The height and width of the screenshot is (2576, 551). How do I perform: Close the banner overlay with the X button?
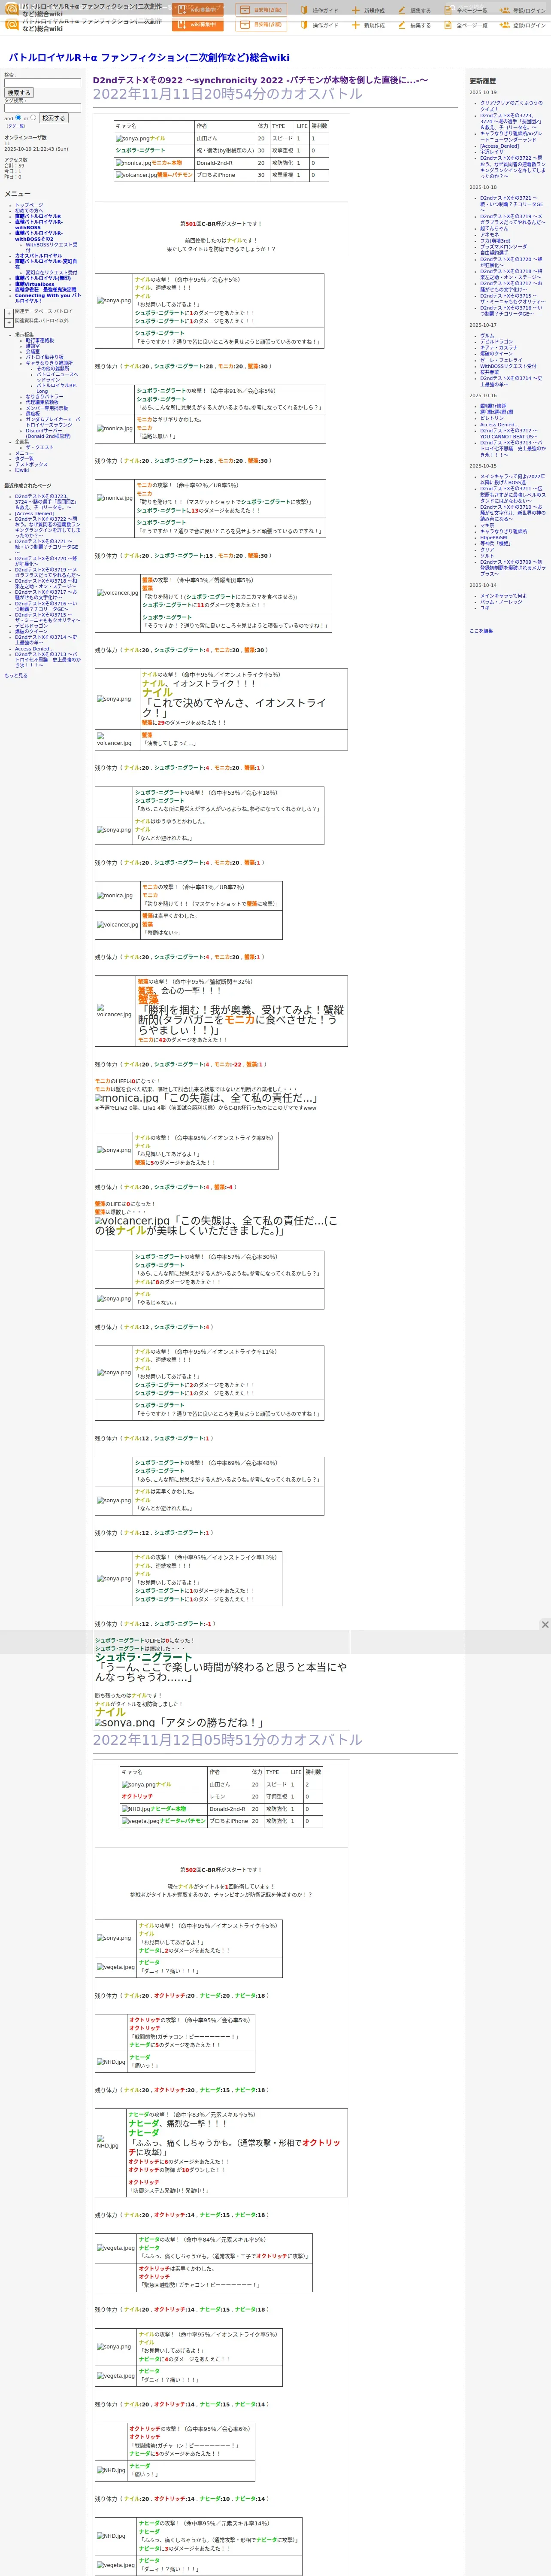coord(545,1624)
